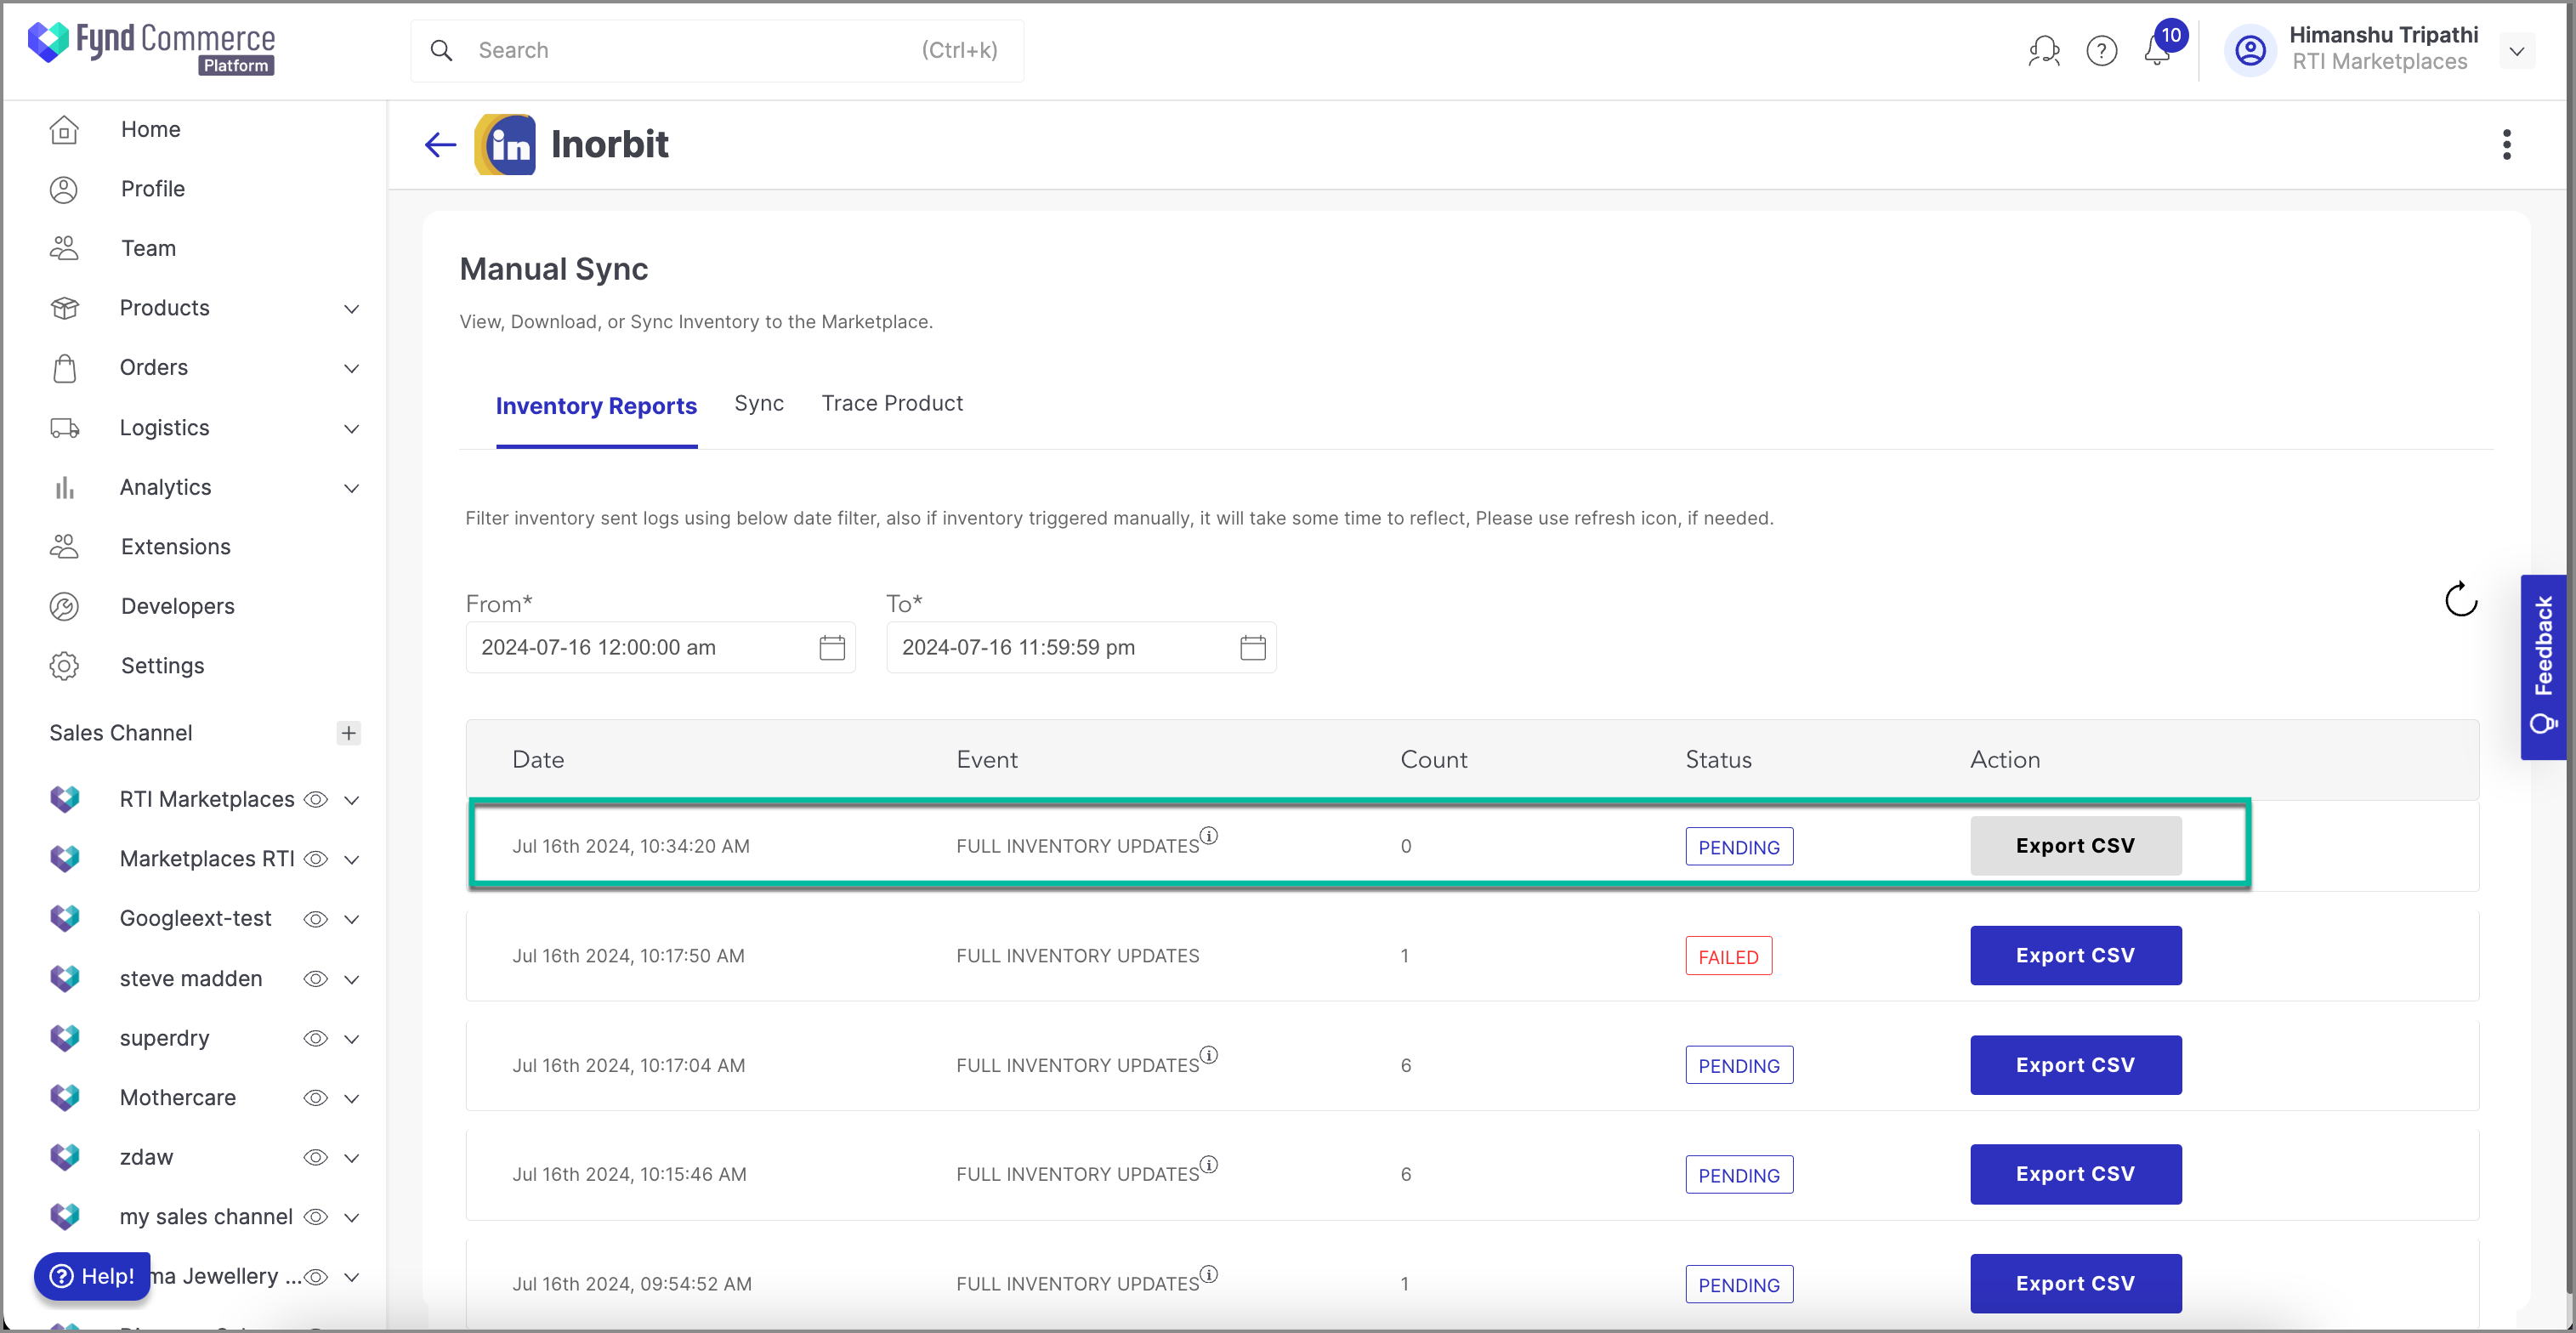This screenshot has height=1333, width=2576.
Task: Toggle visibility eye for Marketplaces RTI
Action: click(315, 859)
